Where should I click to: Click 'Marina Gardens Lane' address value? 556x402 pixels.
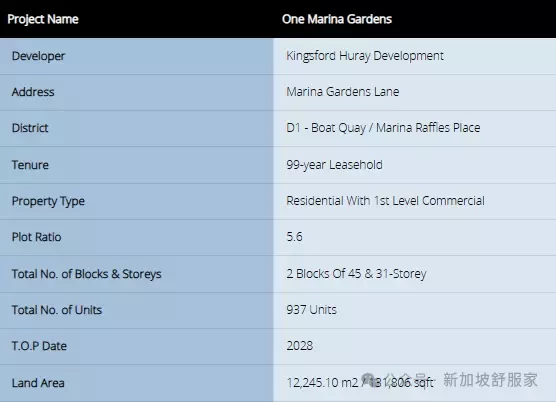coord(343,92)
